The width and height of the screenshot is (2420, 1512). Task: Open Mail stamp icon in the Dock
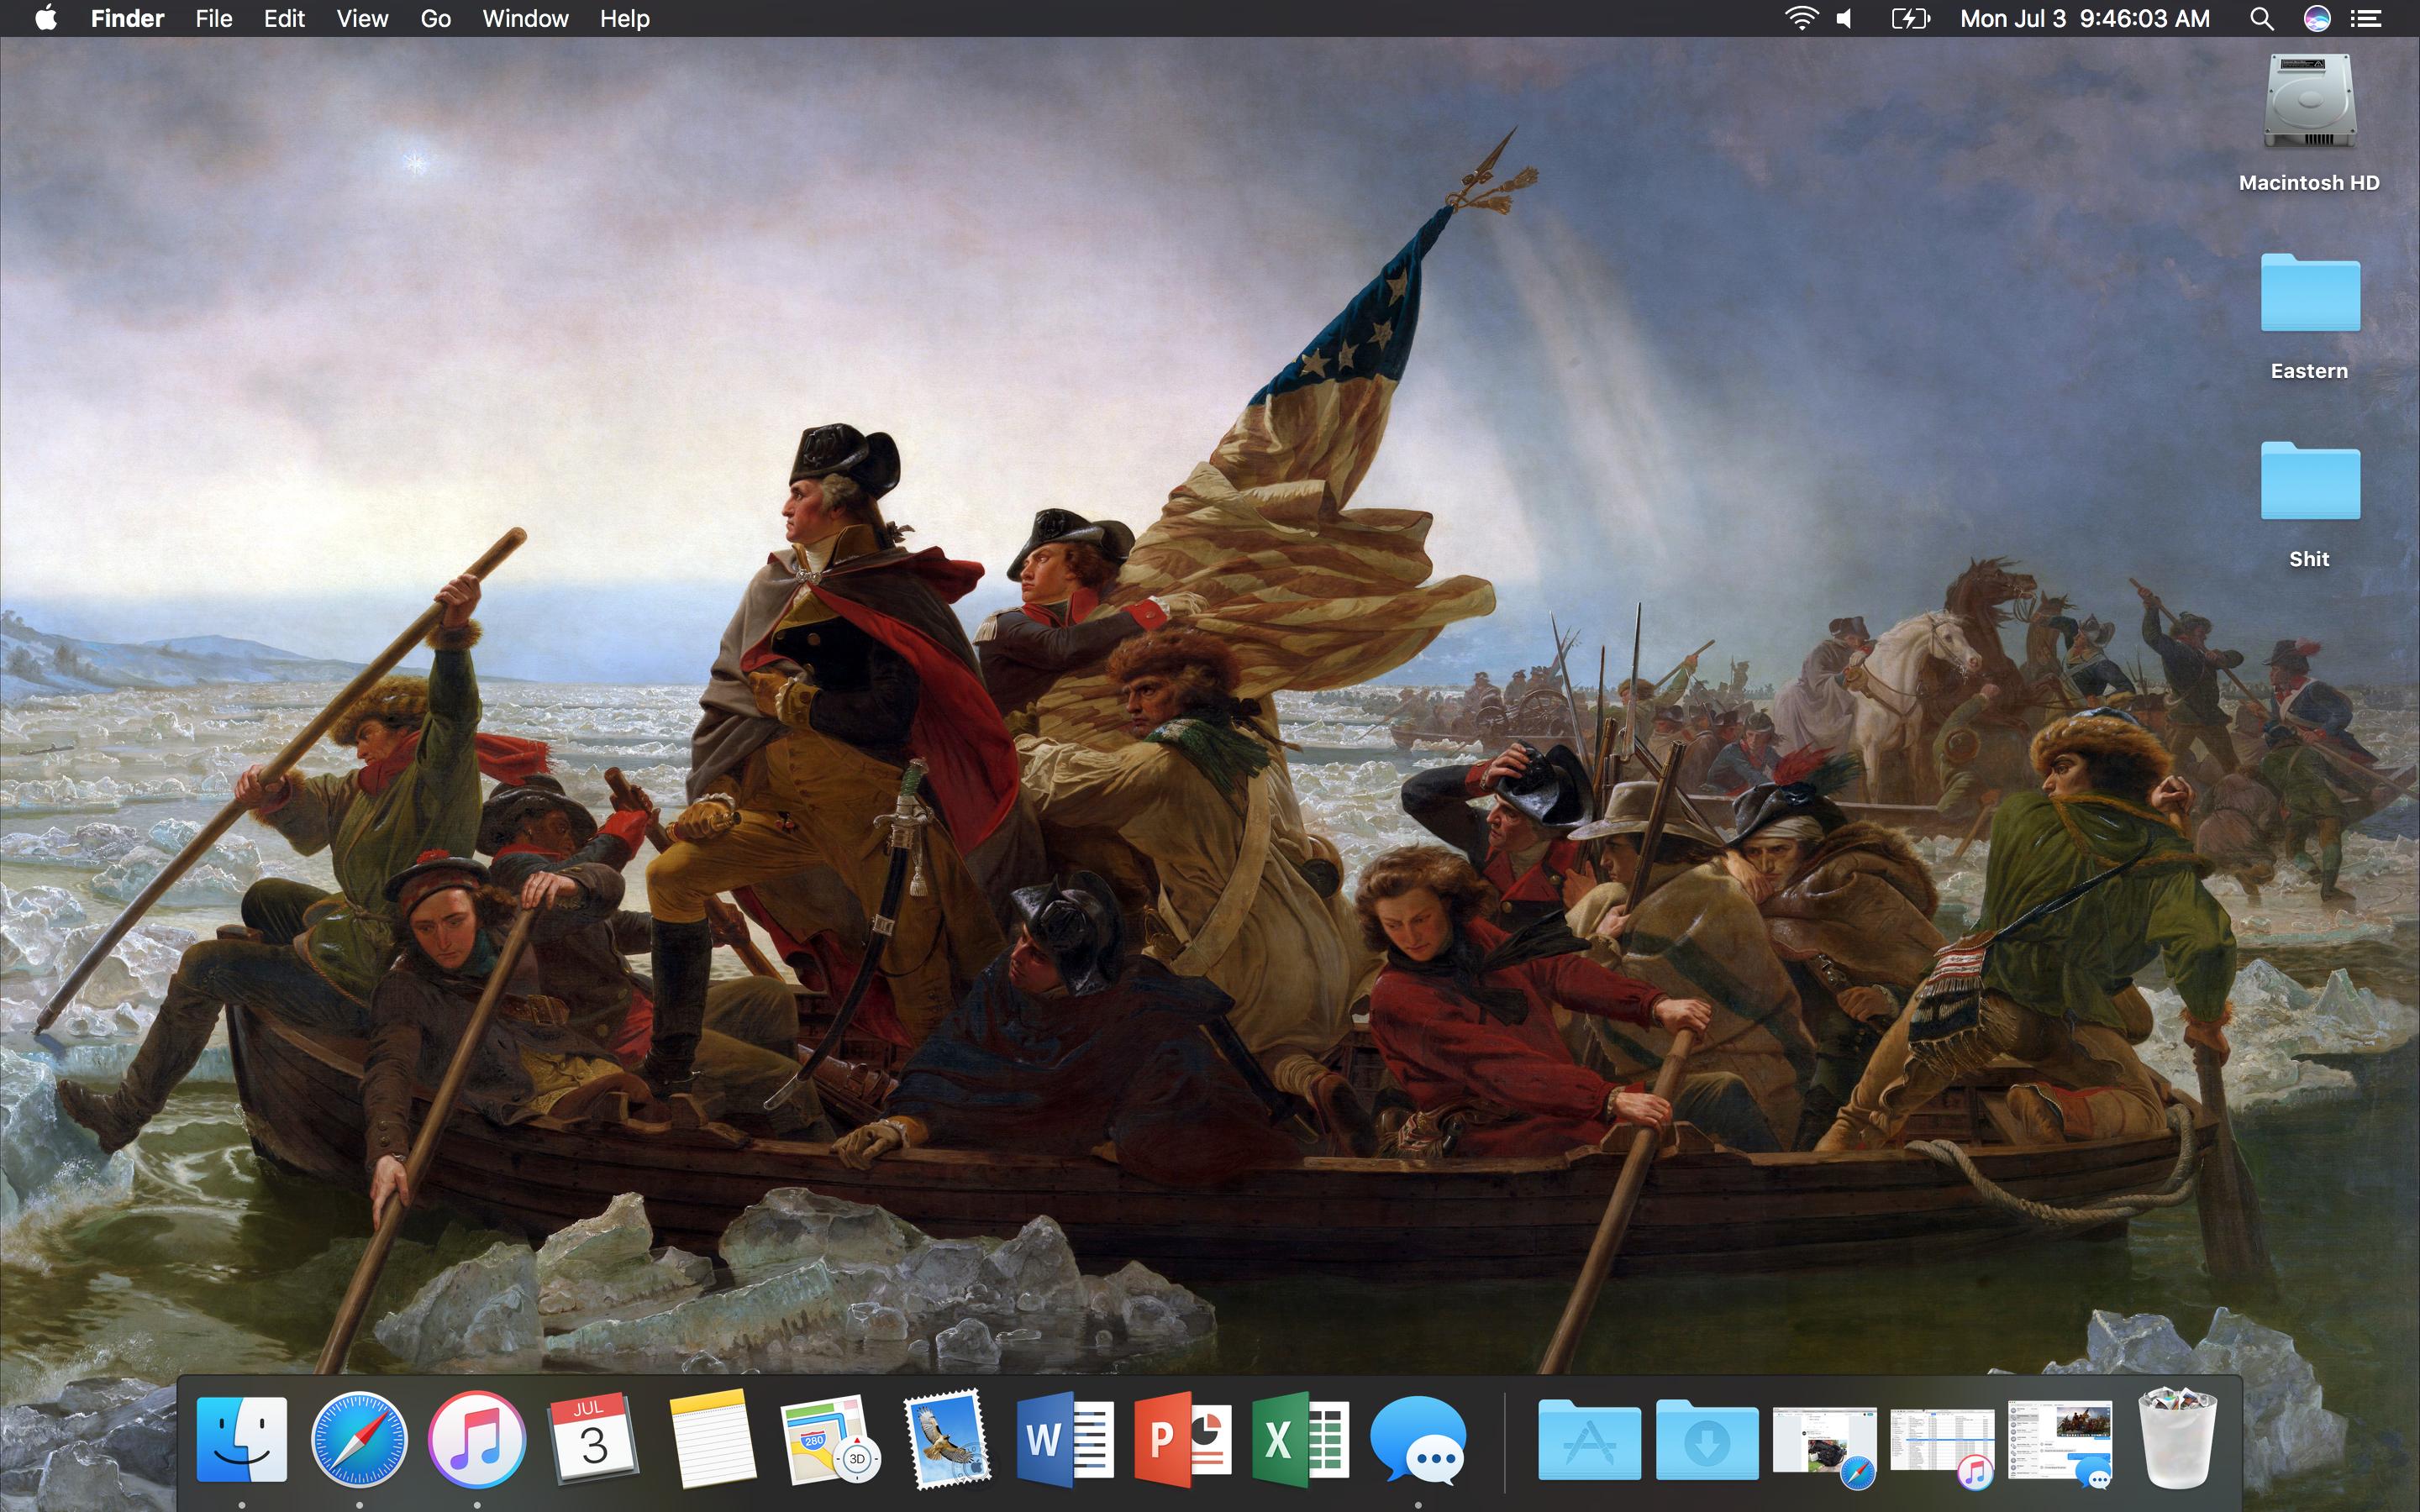(947, 1438)
